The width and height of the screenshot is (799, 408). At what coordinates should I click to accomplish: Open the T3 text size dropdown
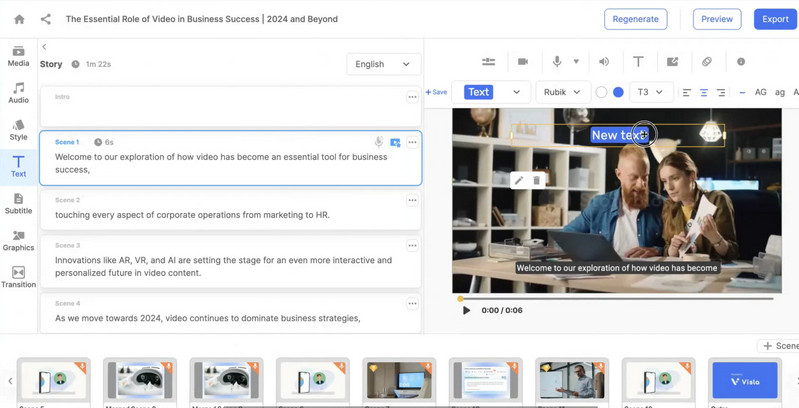(x=651, y=92)
